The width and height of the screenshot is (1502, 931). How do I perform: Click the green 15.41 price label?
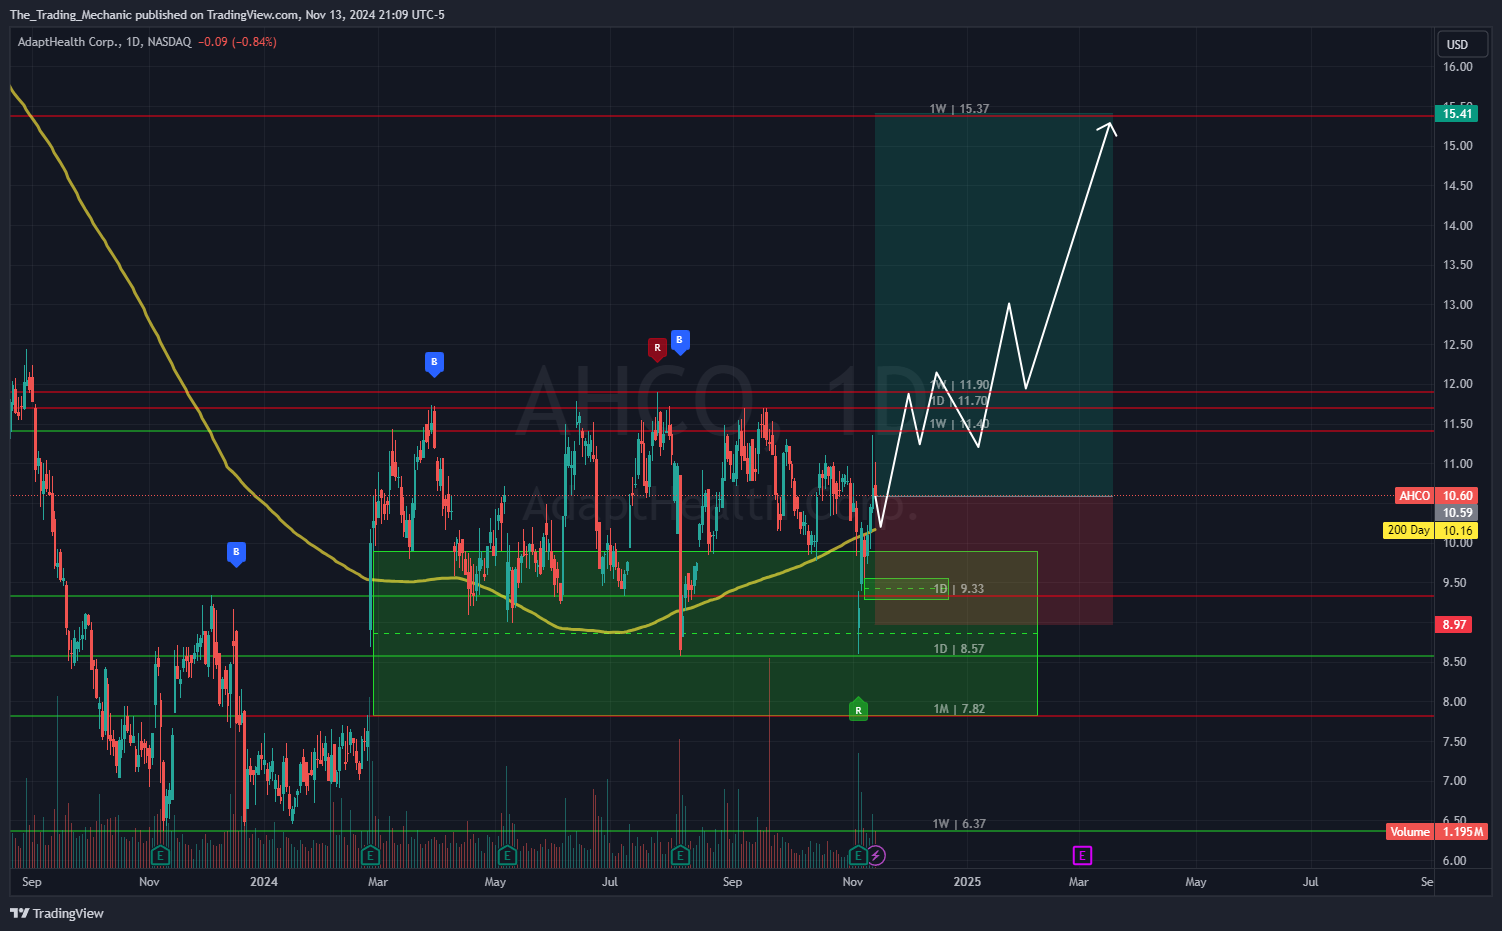pos(1457,113)
